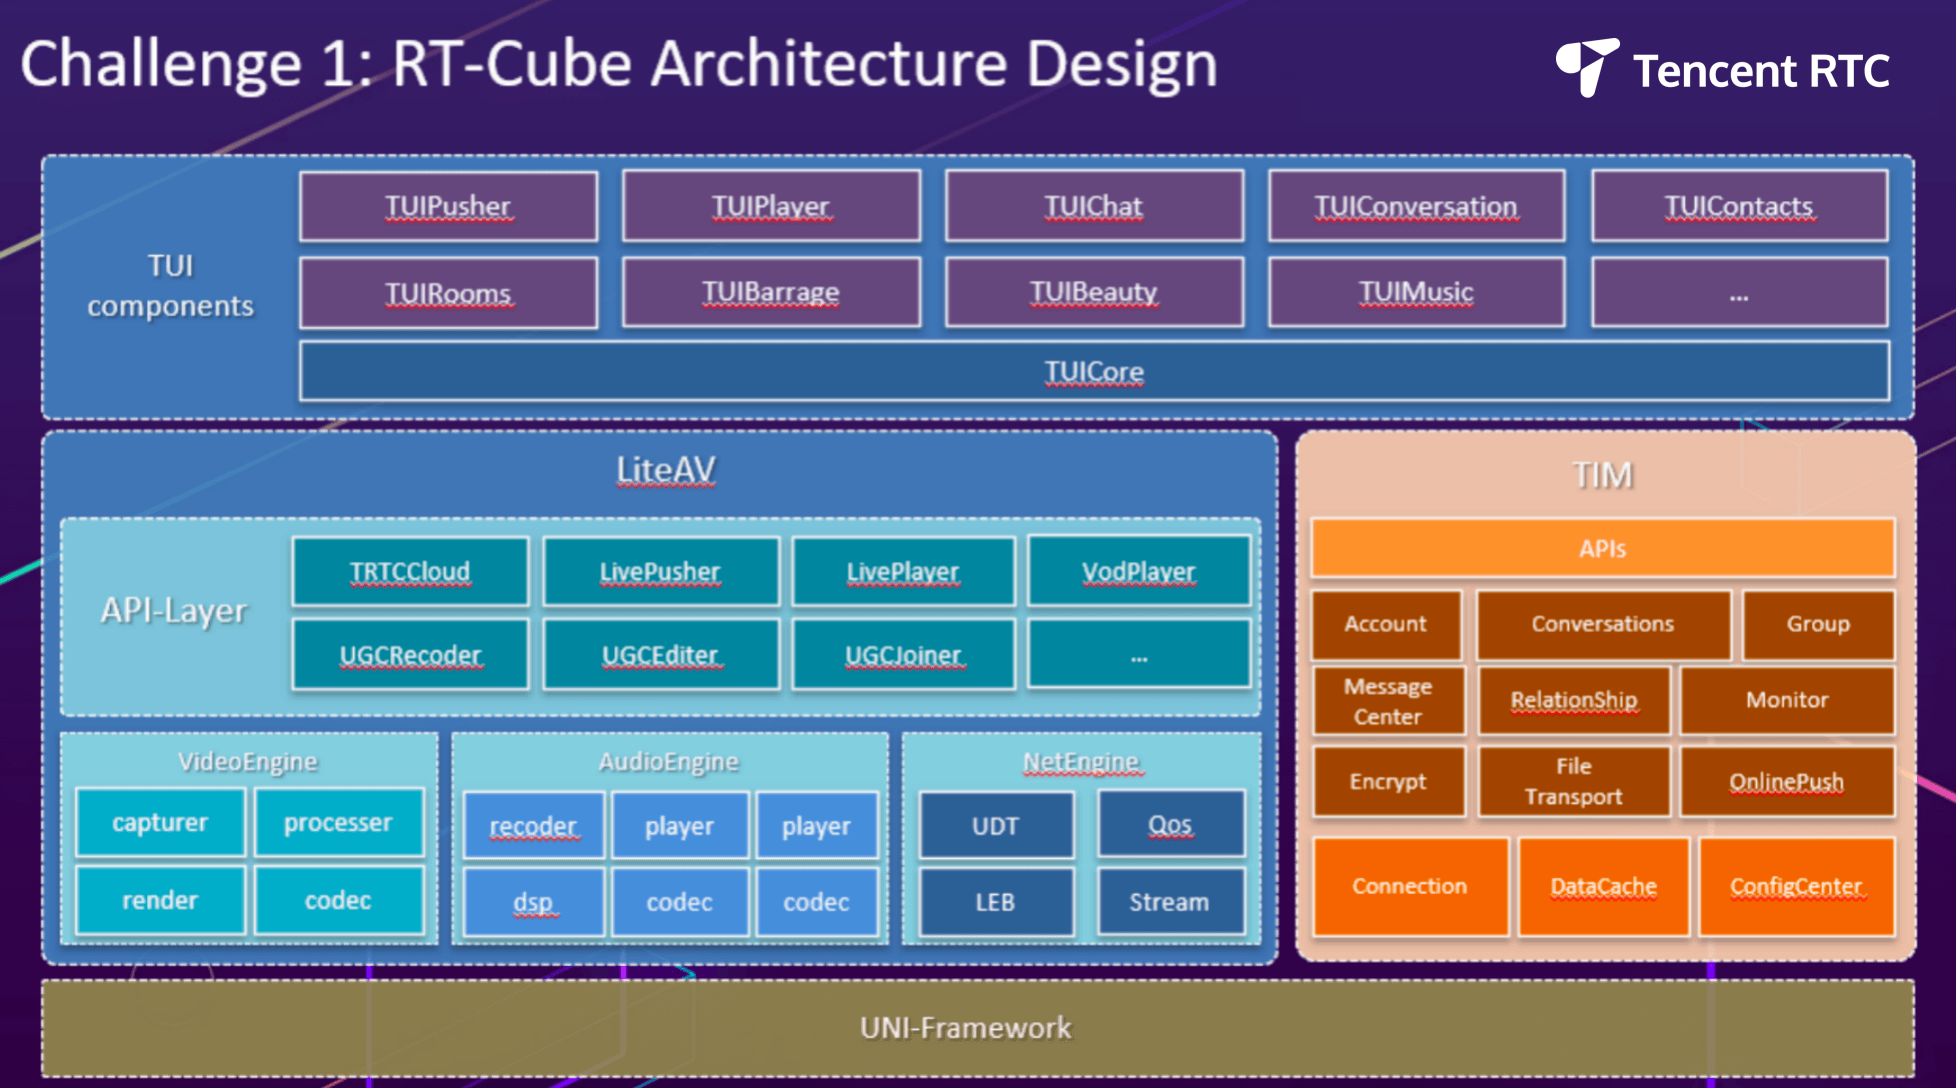Click the API-Layer label
Image resolution: width=1956 pixels, height=1088 pixels.
173,610
